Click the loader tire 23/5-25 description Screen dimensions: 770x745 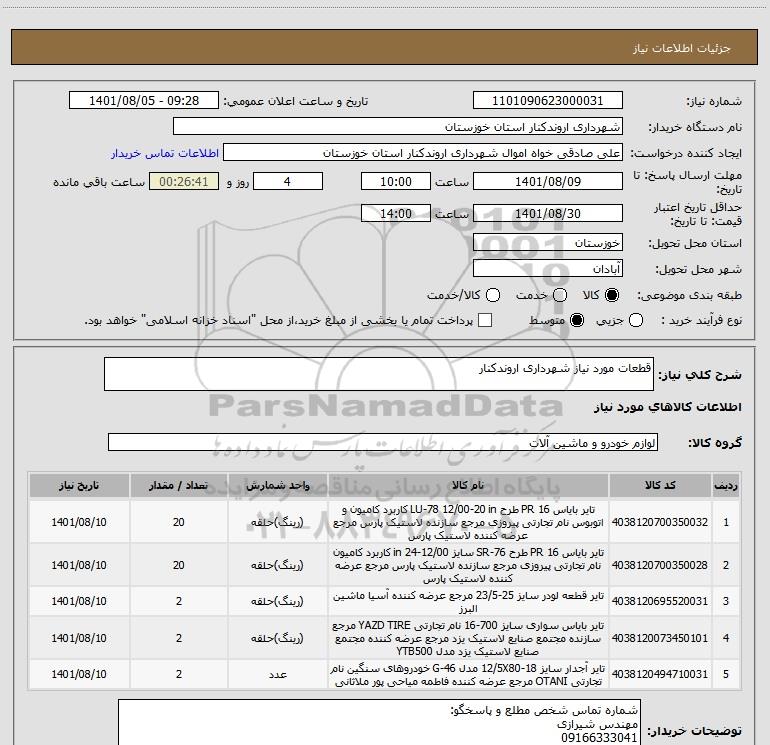point(468,602)
